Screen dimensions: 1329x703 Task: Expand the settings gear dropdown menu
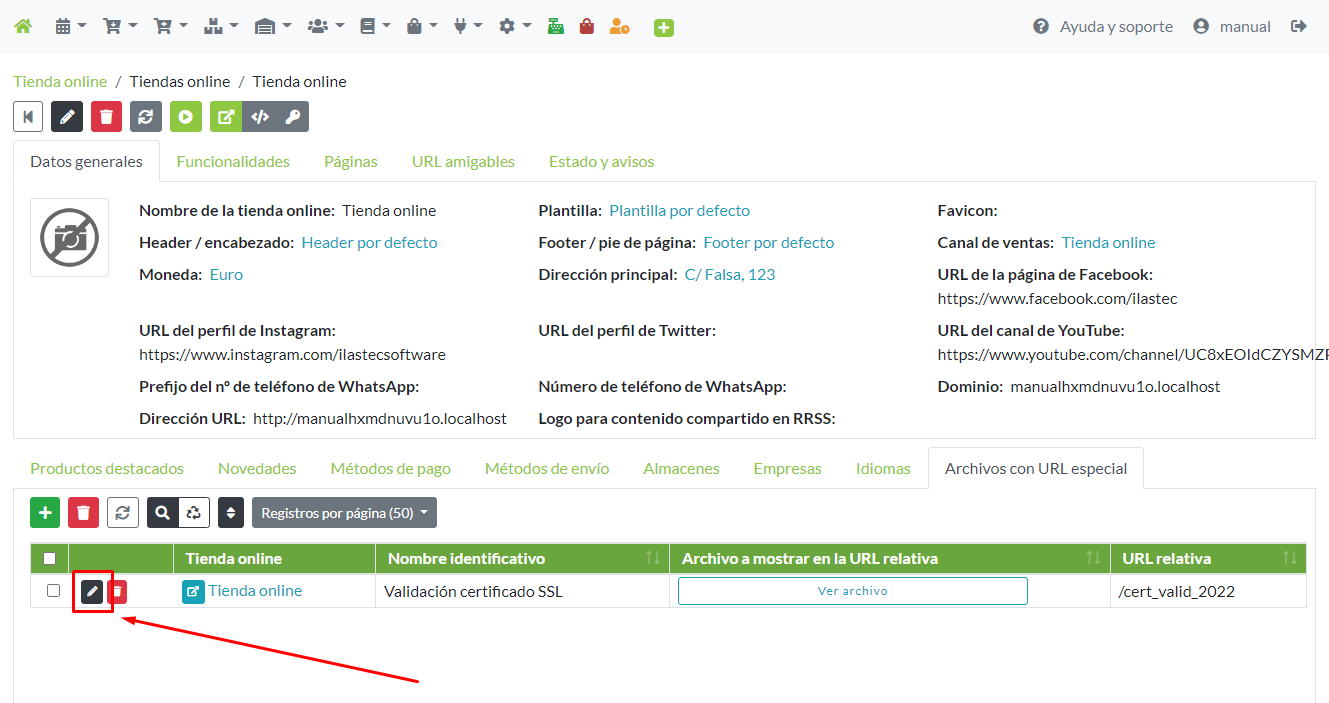pos(513,26)
